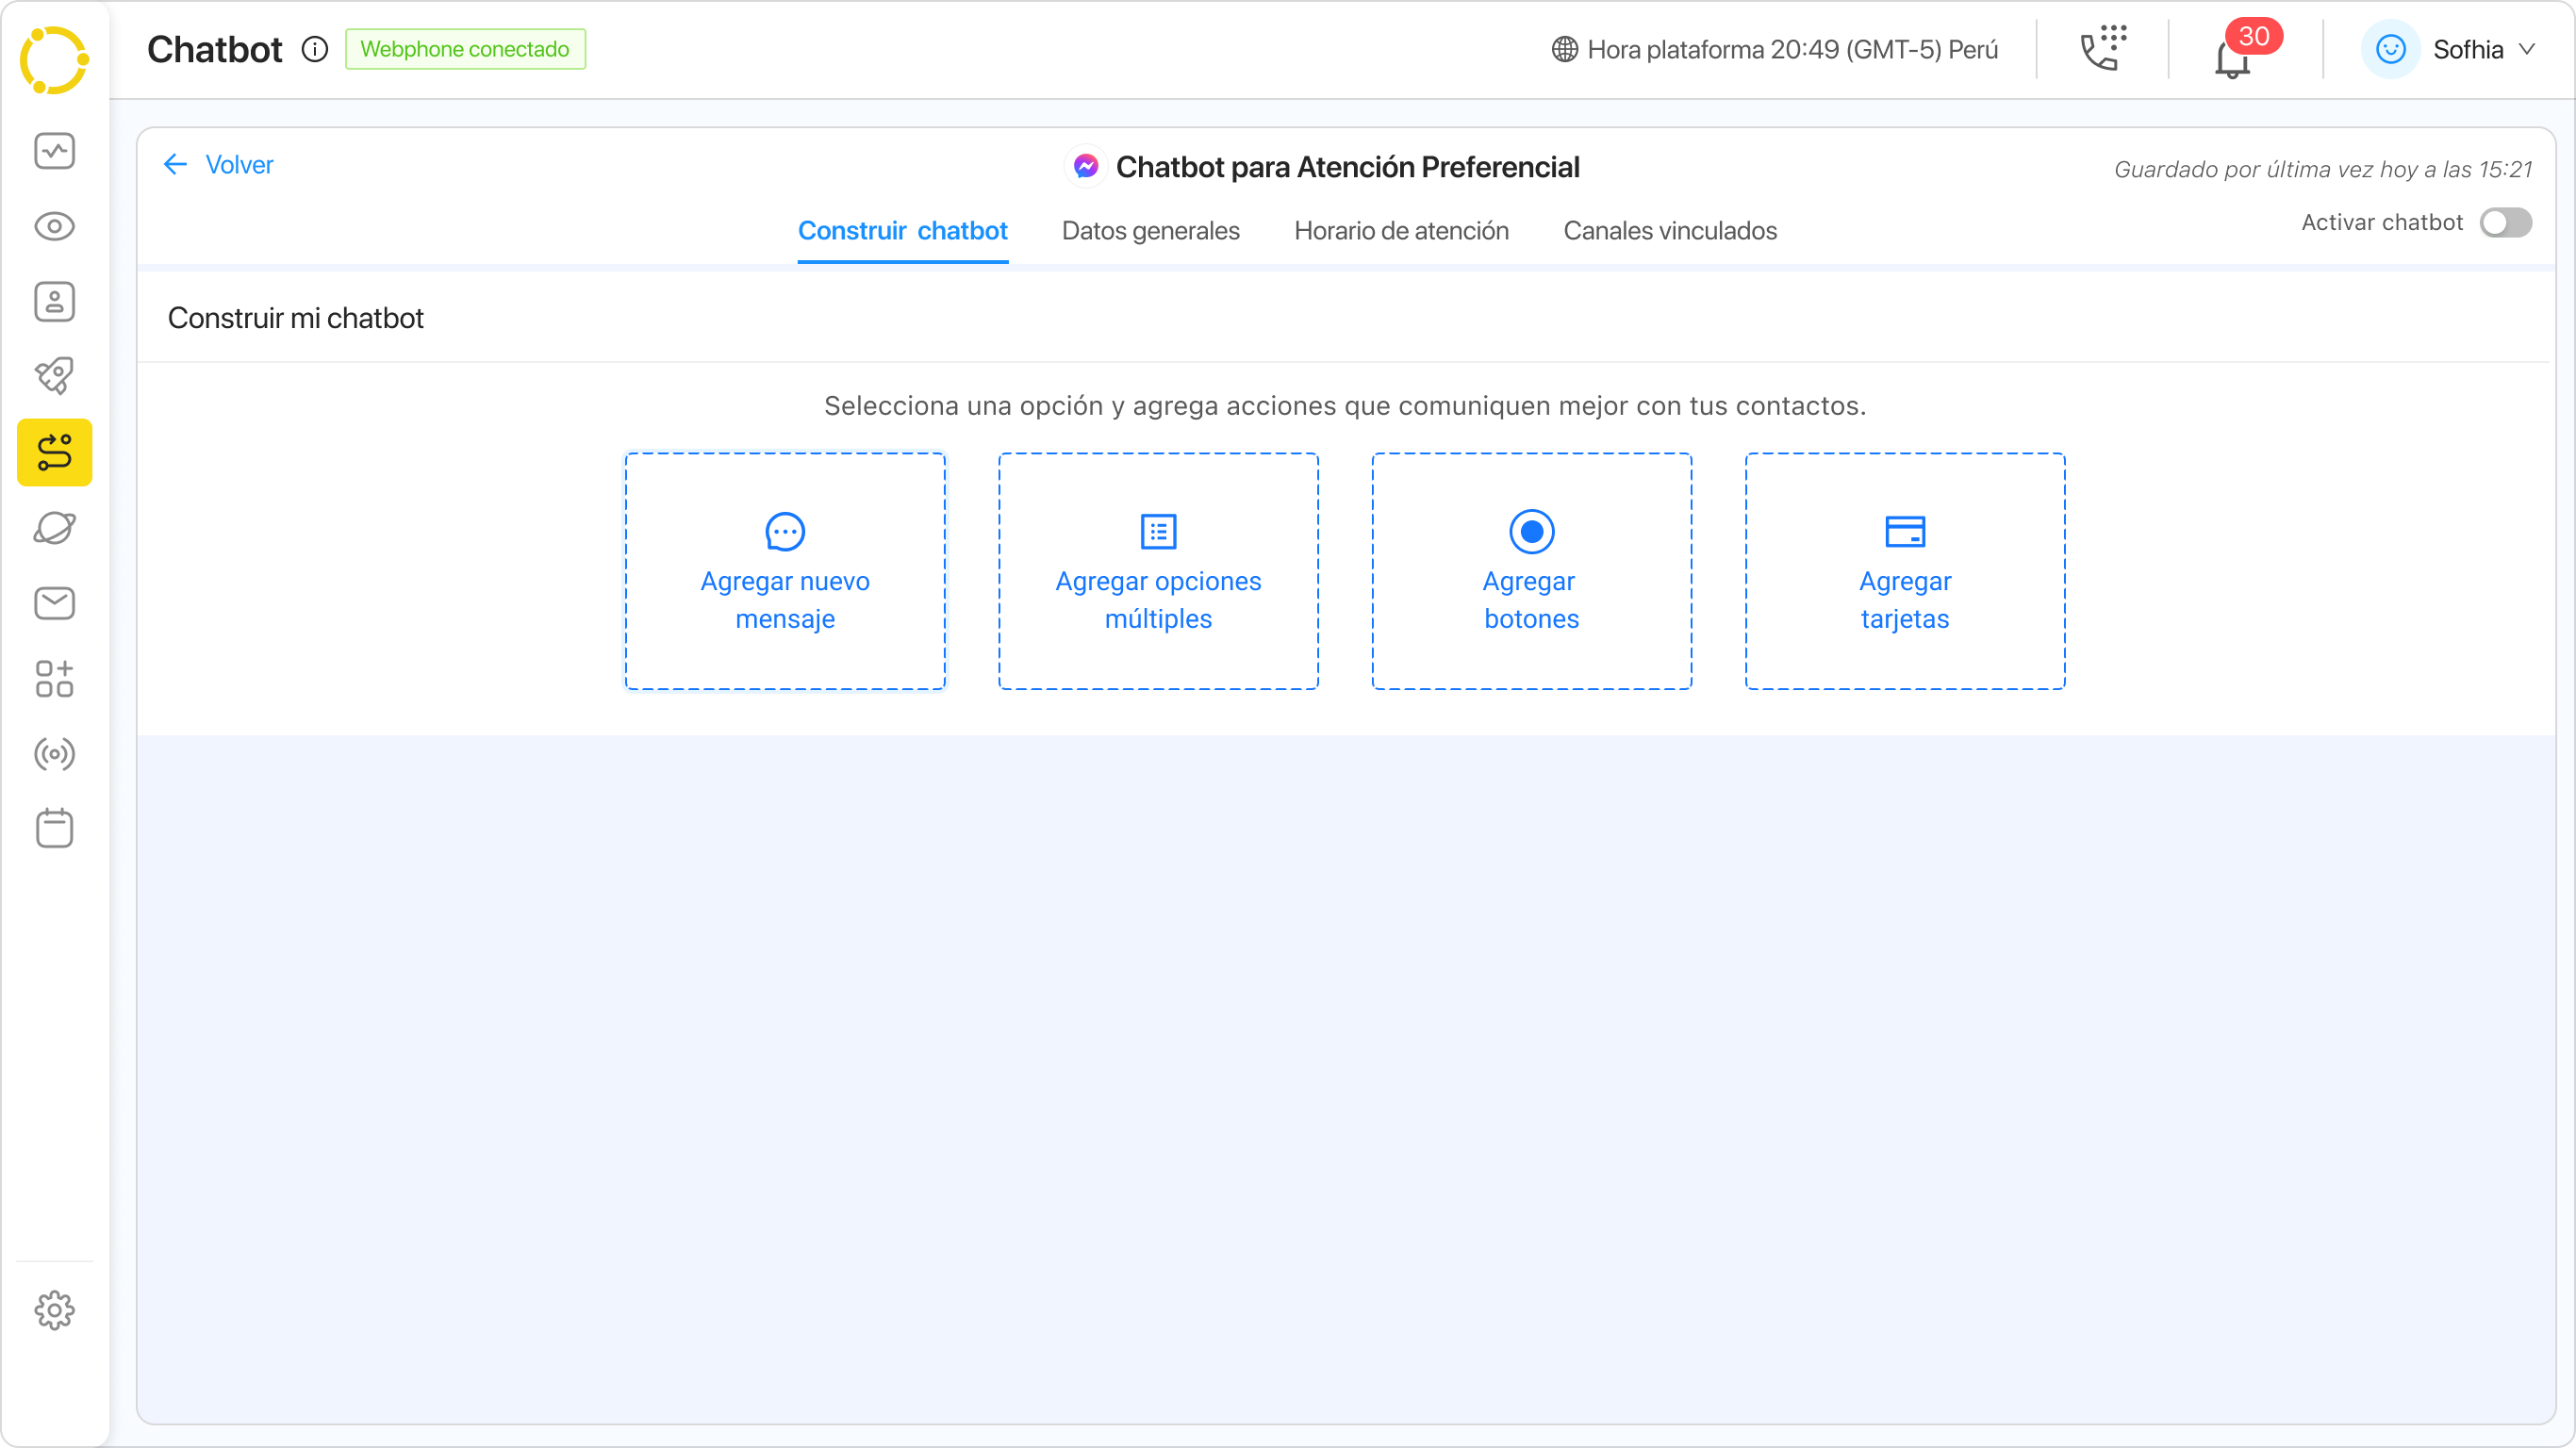Viewport: 2576px width, 1448px height.
Task: Click the Hora plataforma 20:49 text
Action: click(x=1792, y=49)
